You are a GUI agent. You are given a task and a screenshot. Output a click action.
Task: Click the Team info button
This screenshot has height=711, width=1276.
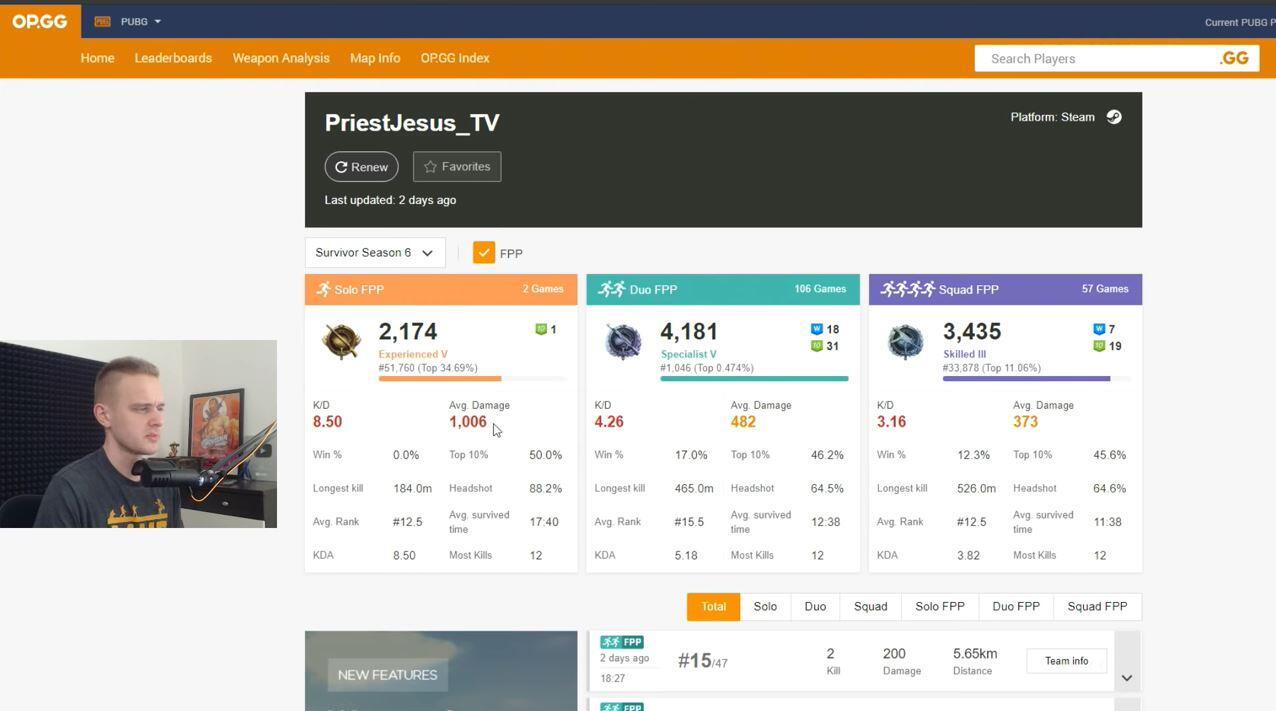1066,661
